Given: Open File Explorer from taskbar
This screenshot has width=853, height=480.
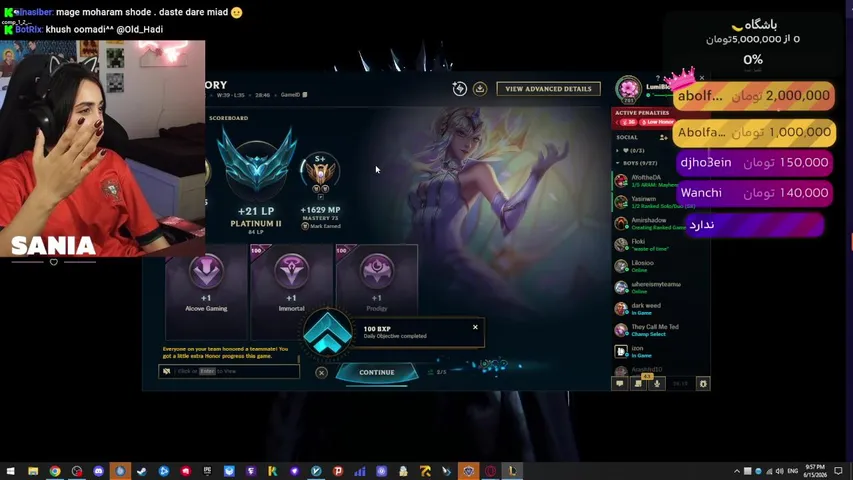Looking at the screenshot, I should tap(33, 471).
